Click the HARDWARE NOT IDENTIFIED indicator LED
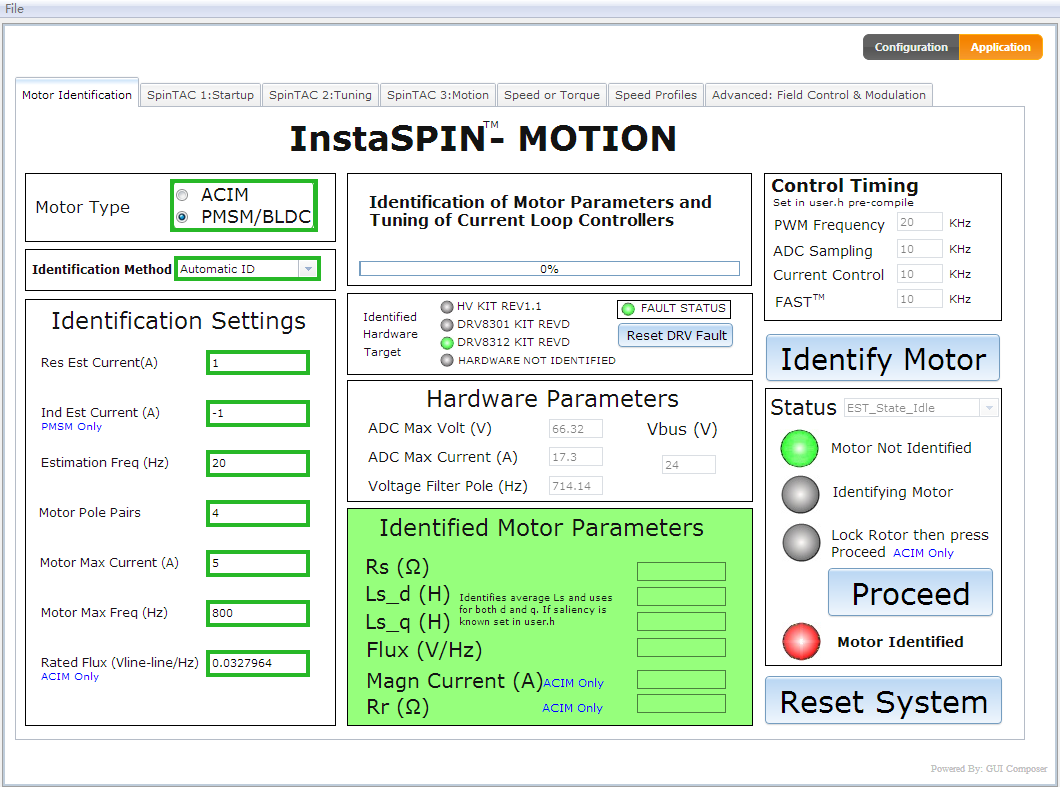The image size is (1060, 787). 447,360
